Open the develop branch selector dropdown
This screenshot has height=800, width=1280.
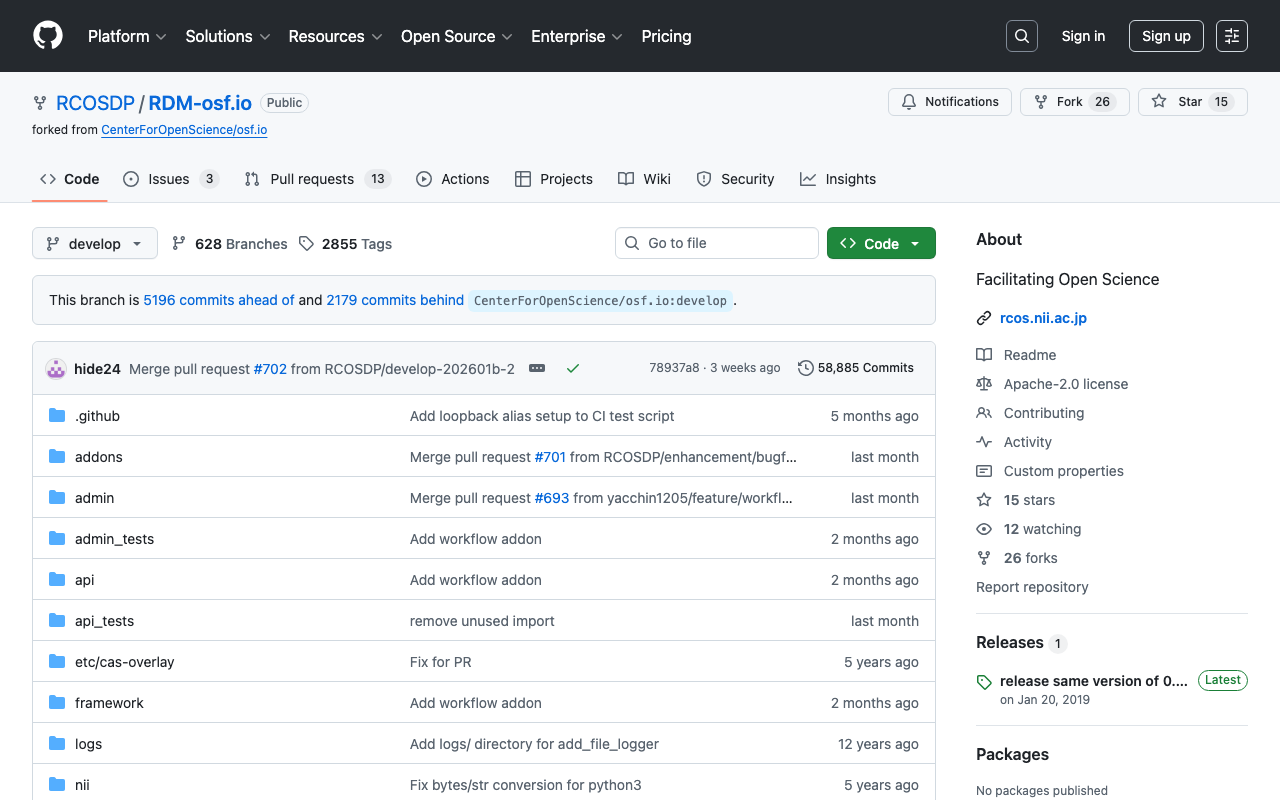pyautogui.click(x=94, y=243)
